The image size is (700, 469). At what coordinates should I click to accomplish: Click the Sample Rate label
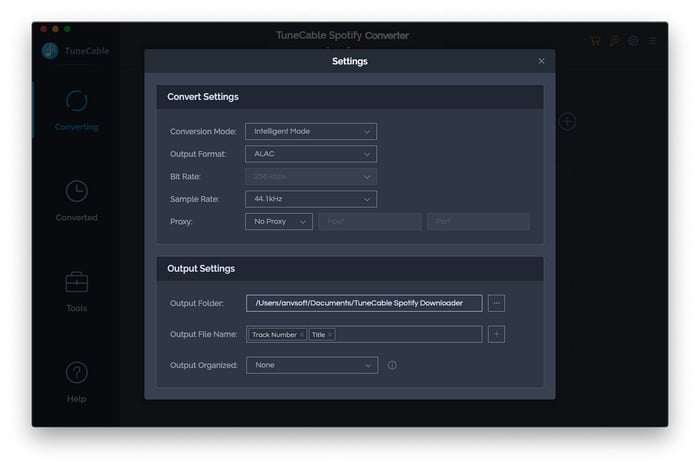point(194,199)
